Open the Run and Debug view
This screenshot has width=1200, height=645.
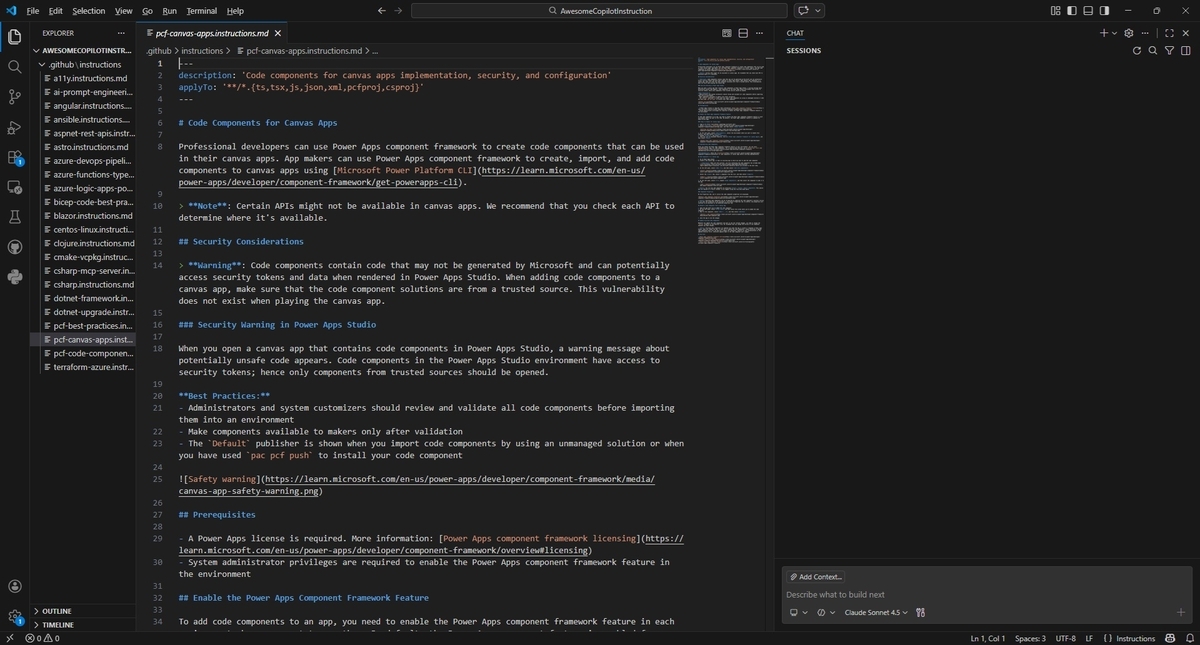14,127
